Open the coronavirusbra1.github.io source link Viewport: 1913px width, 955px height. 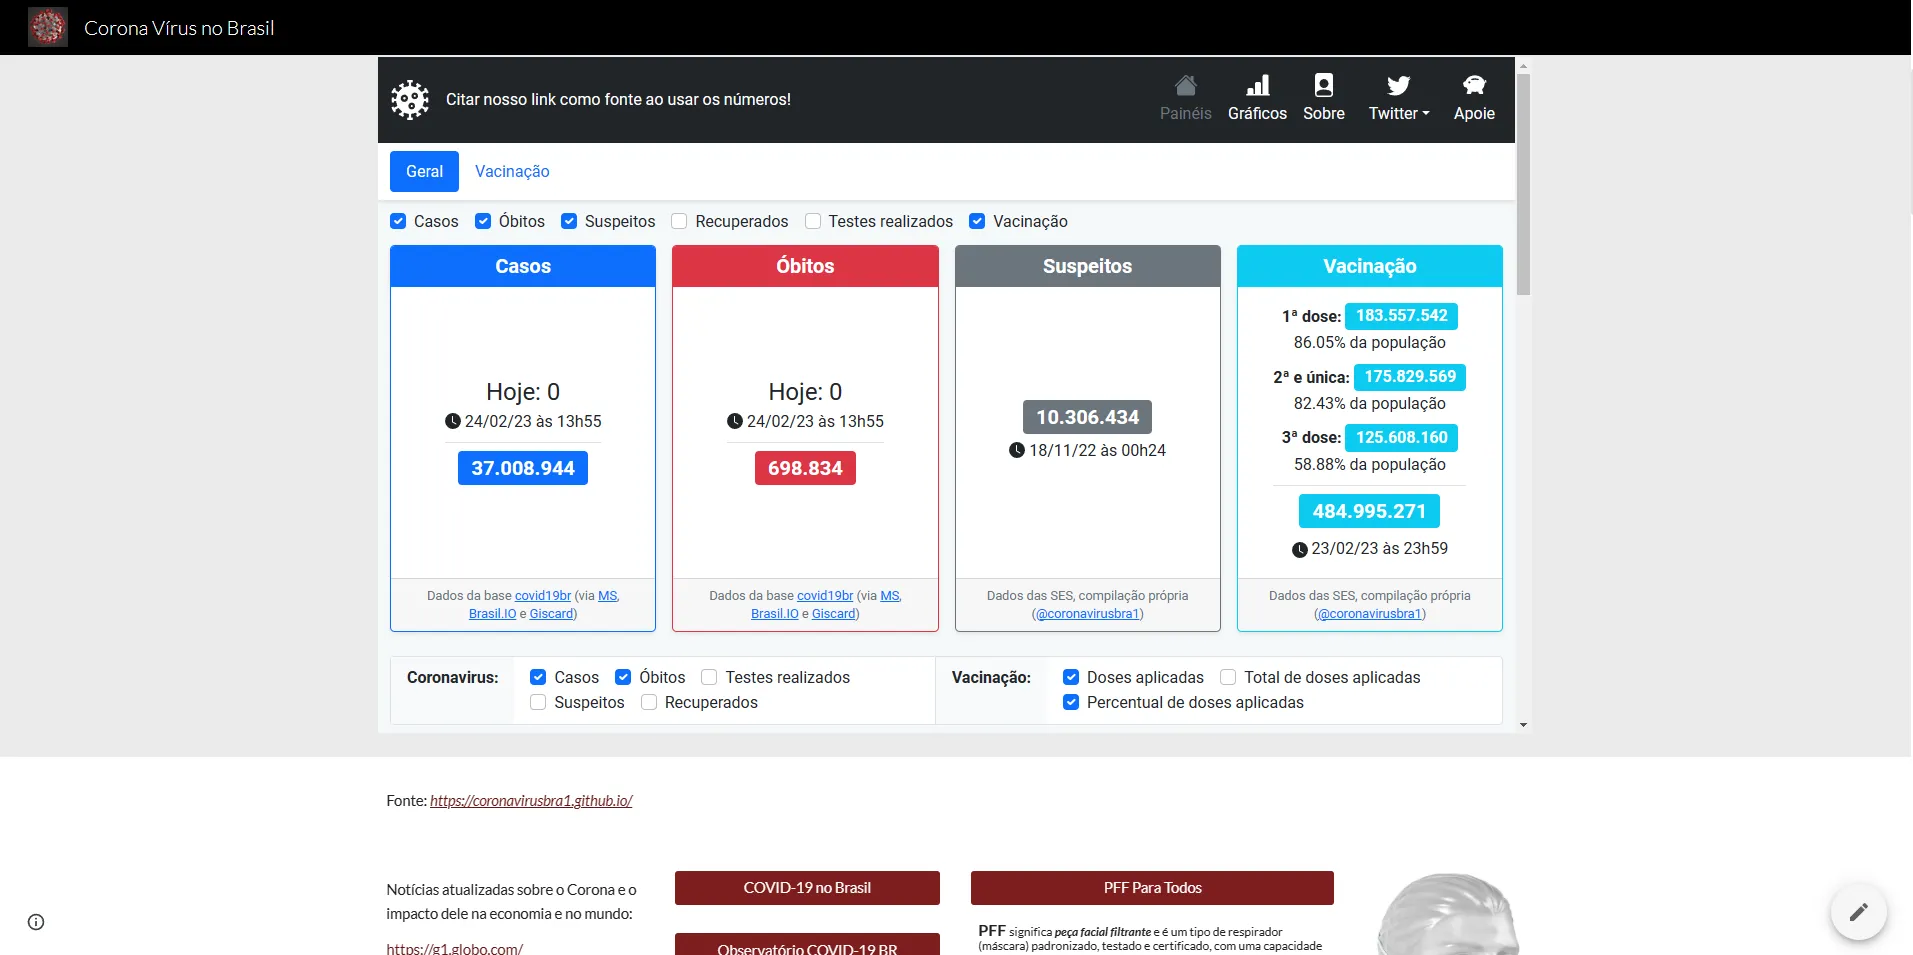[x=530, y=800]
